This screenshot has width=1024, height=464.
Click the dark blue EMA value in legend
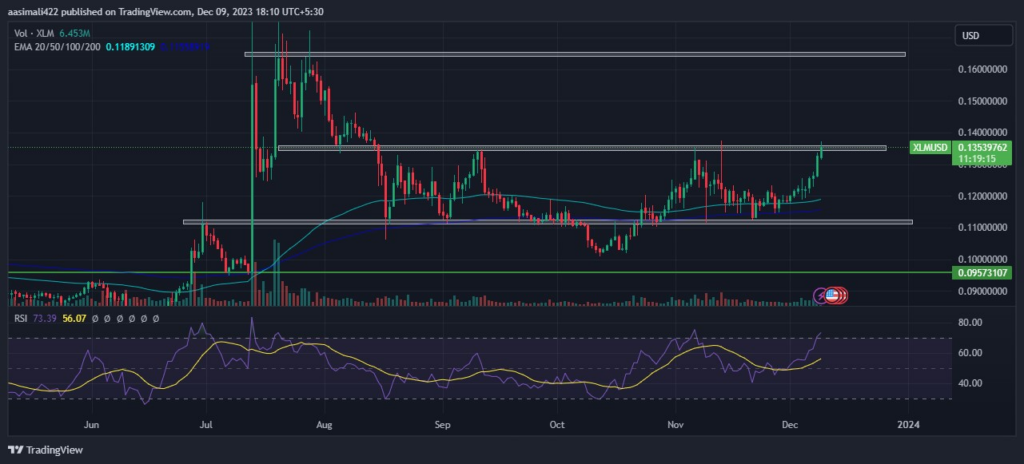(185, 47)
